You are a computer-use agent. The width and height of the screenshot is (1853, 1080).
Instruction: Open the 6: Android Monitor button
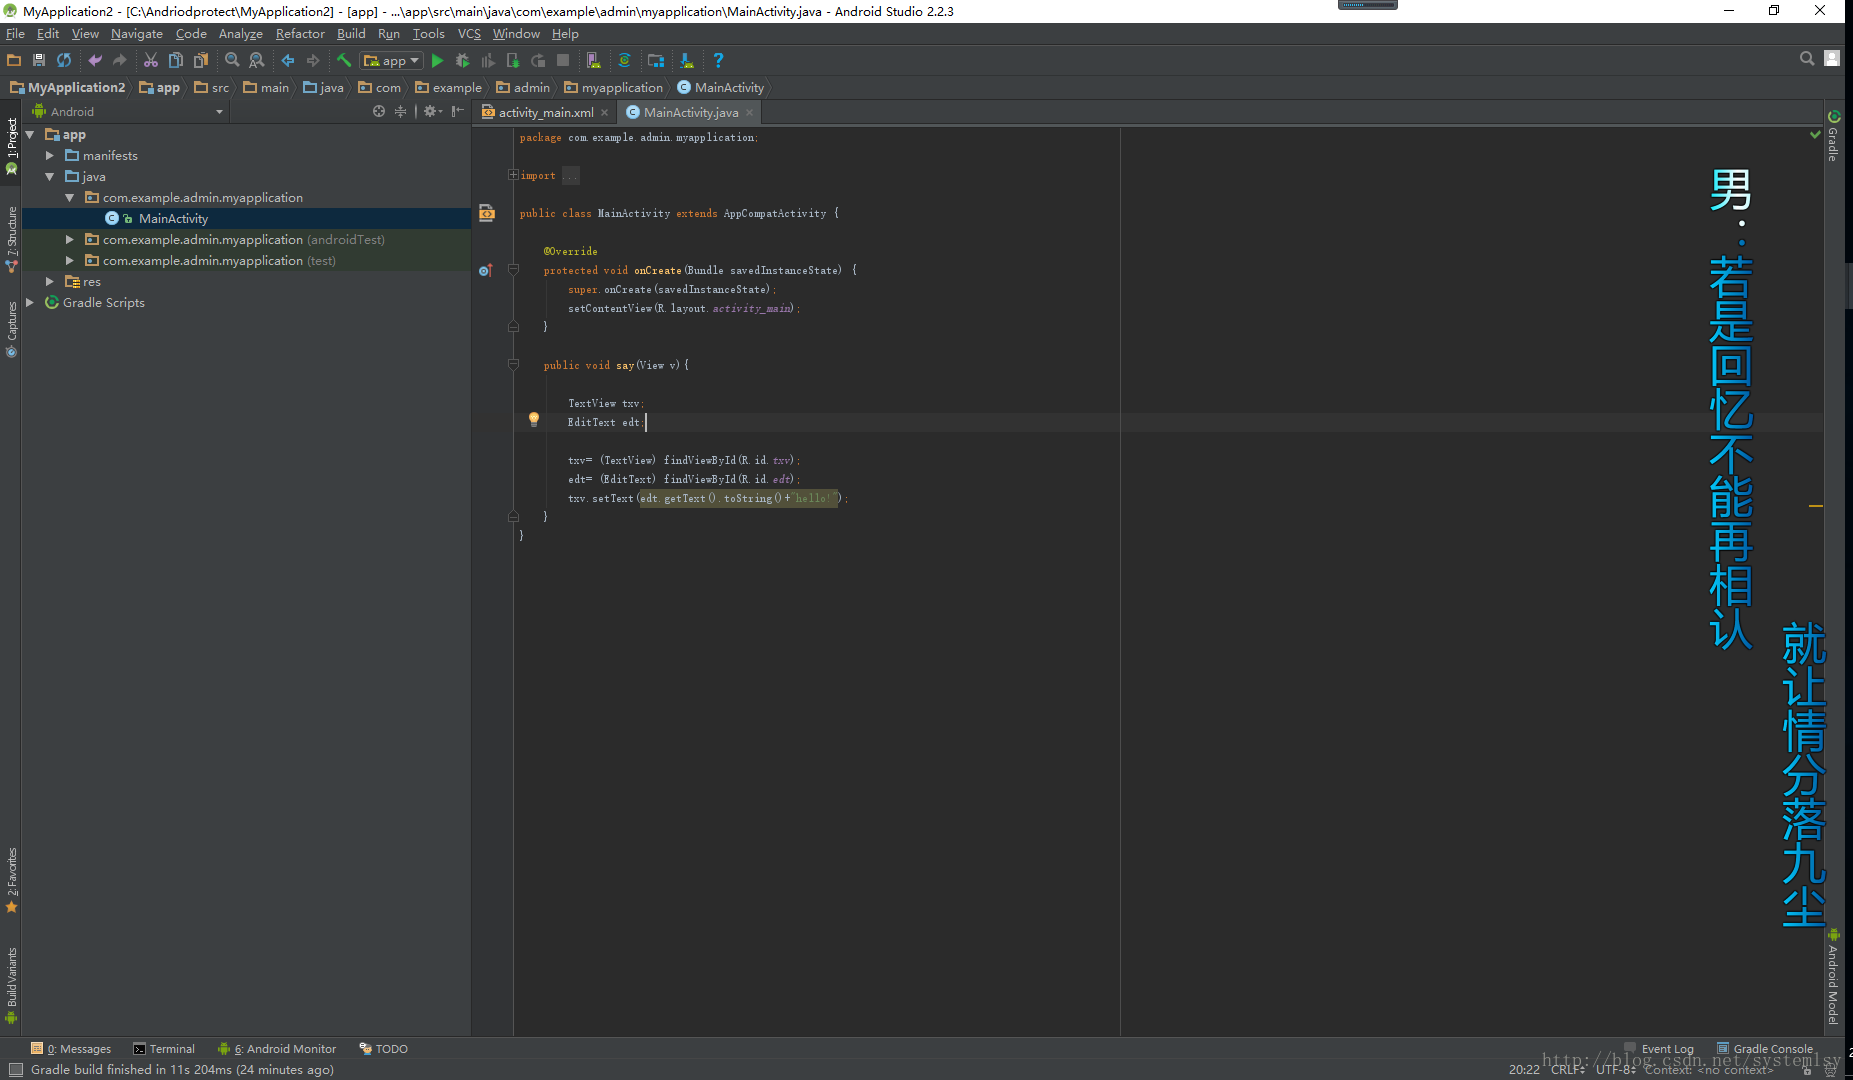tap(277, 1049)
